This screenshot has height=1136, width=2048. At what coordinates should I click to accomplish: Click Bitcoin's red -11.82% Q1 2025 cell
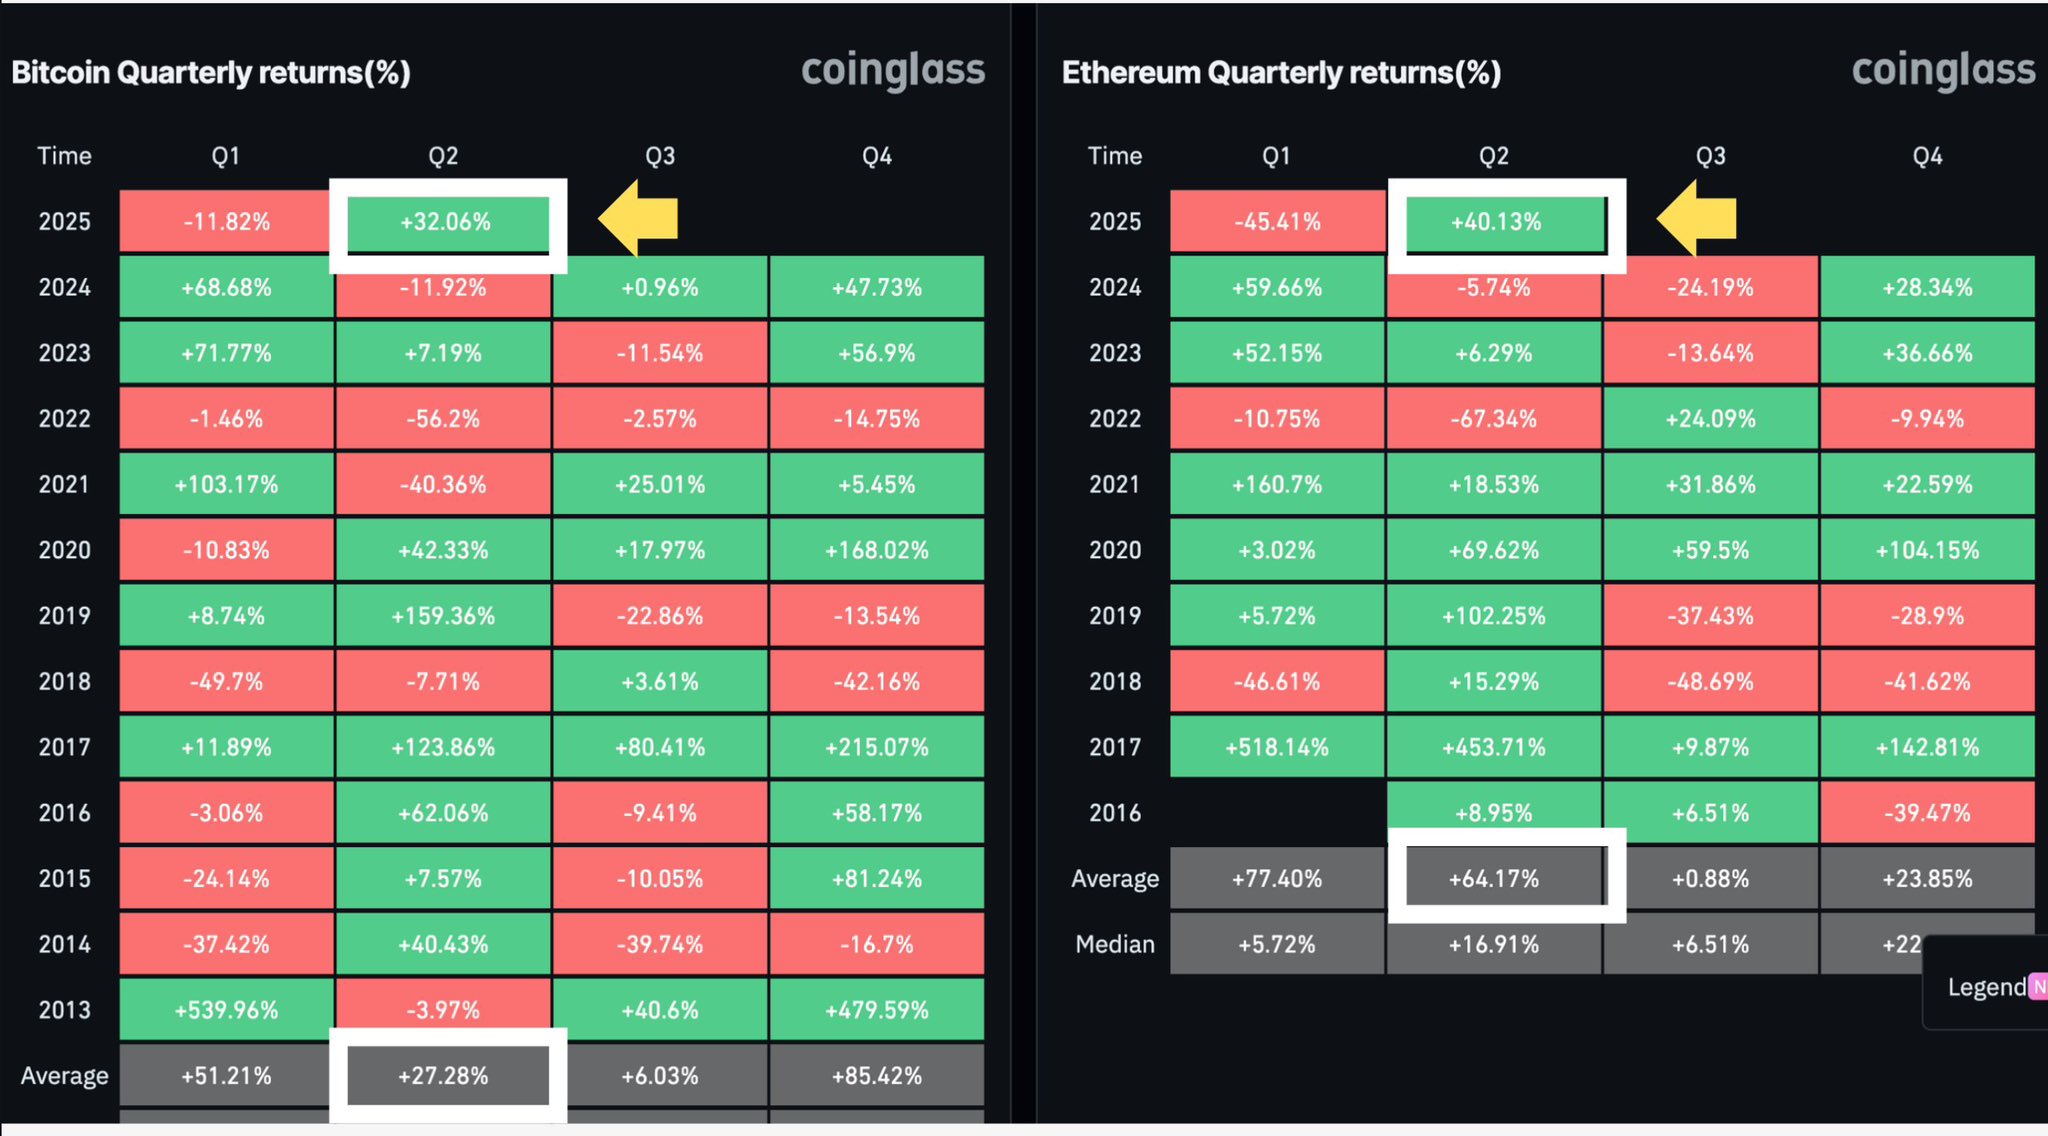click(x=227, y=222)
